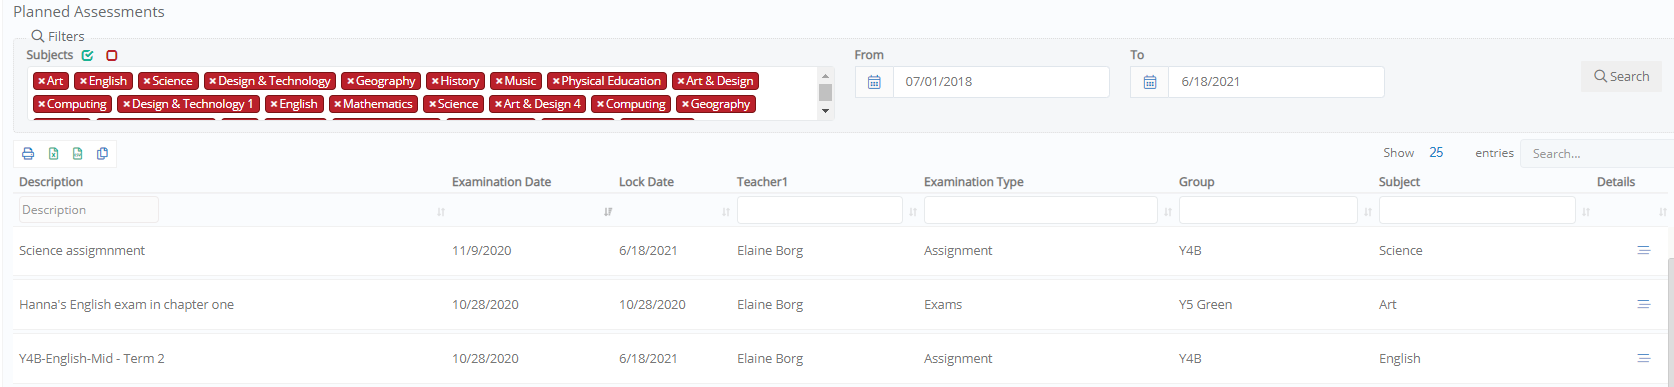Deselect all subjects red checkbox

[x=112, y=56]
